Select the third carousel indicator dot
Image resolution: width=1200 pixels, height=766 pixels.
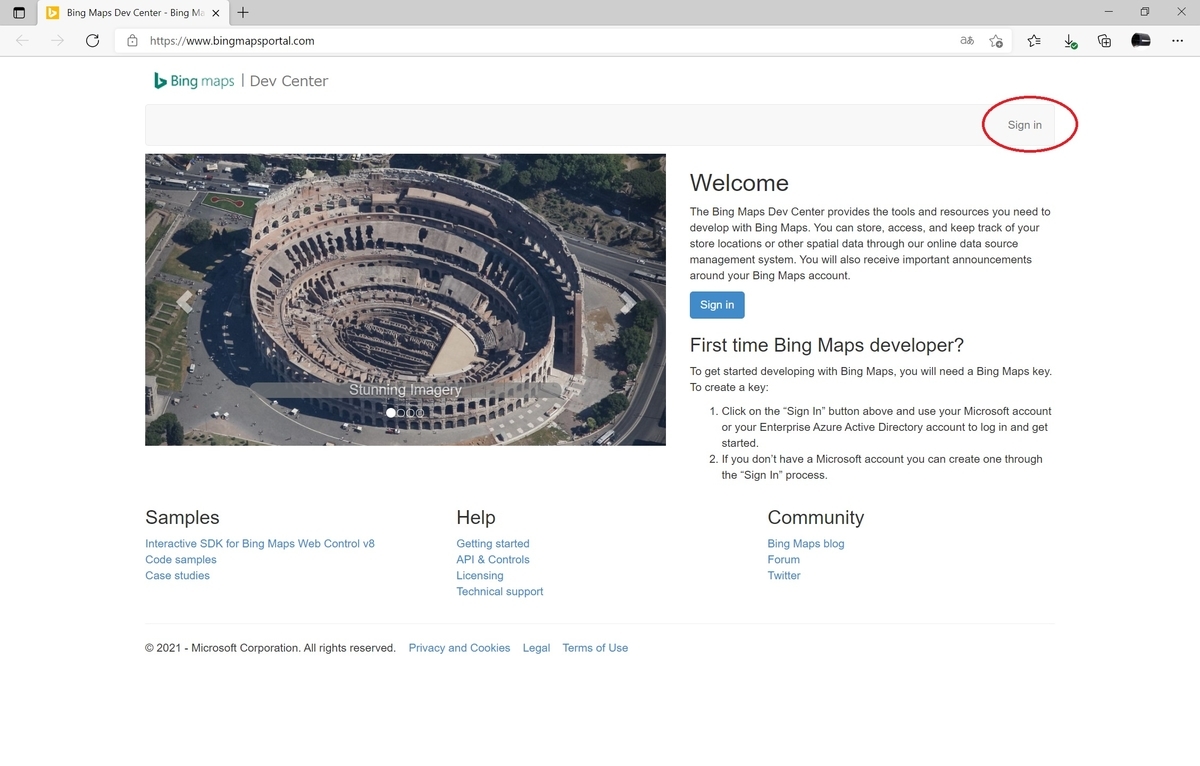tap(410, 412)
